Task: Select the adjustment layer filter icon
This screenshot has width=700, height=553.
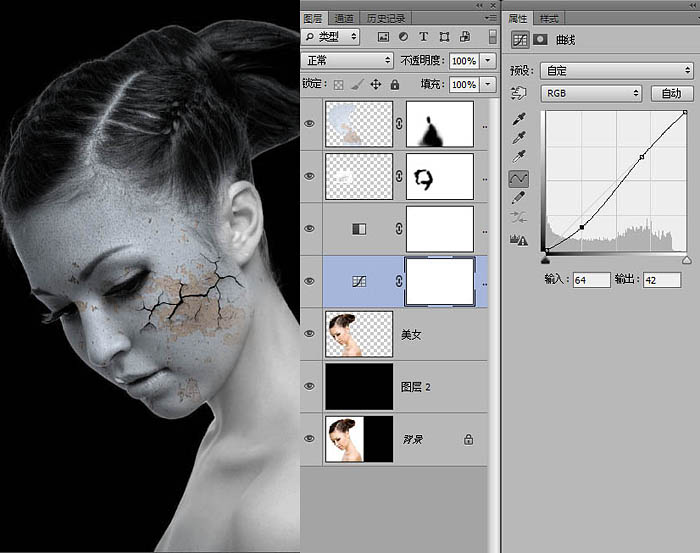Action: point(403,37)
